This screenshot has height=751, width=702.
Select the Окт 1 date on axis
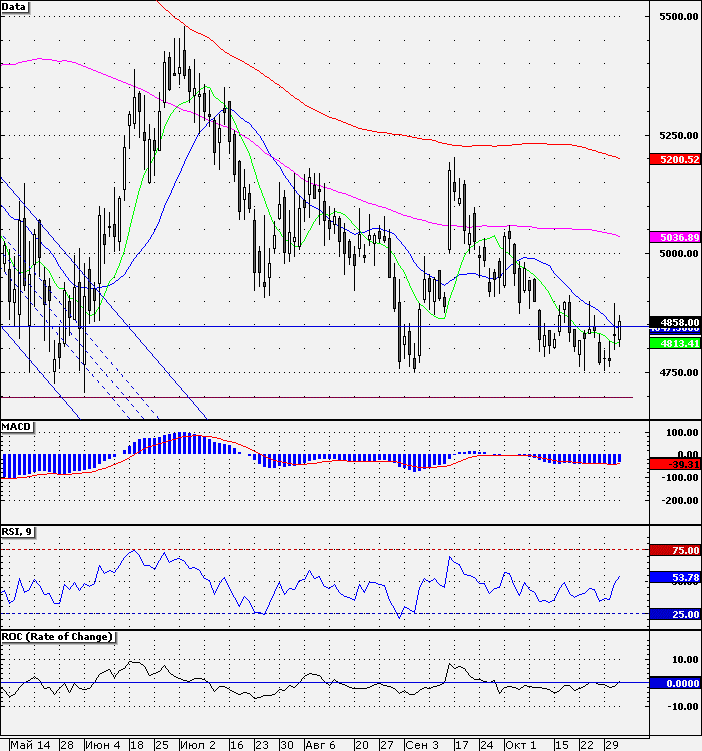tap(521, 745)
